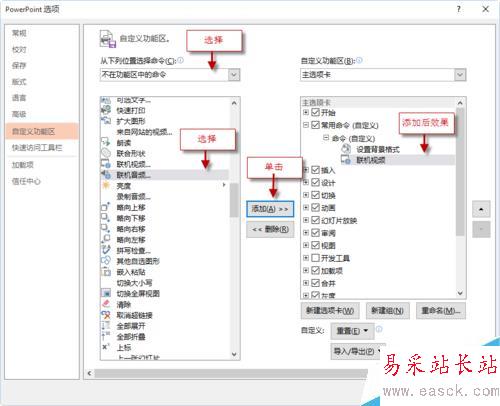Click the vertical scrollbar thumb of command list
The width and height of the screenshot is (500, 406).
[x=234, y=200]
